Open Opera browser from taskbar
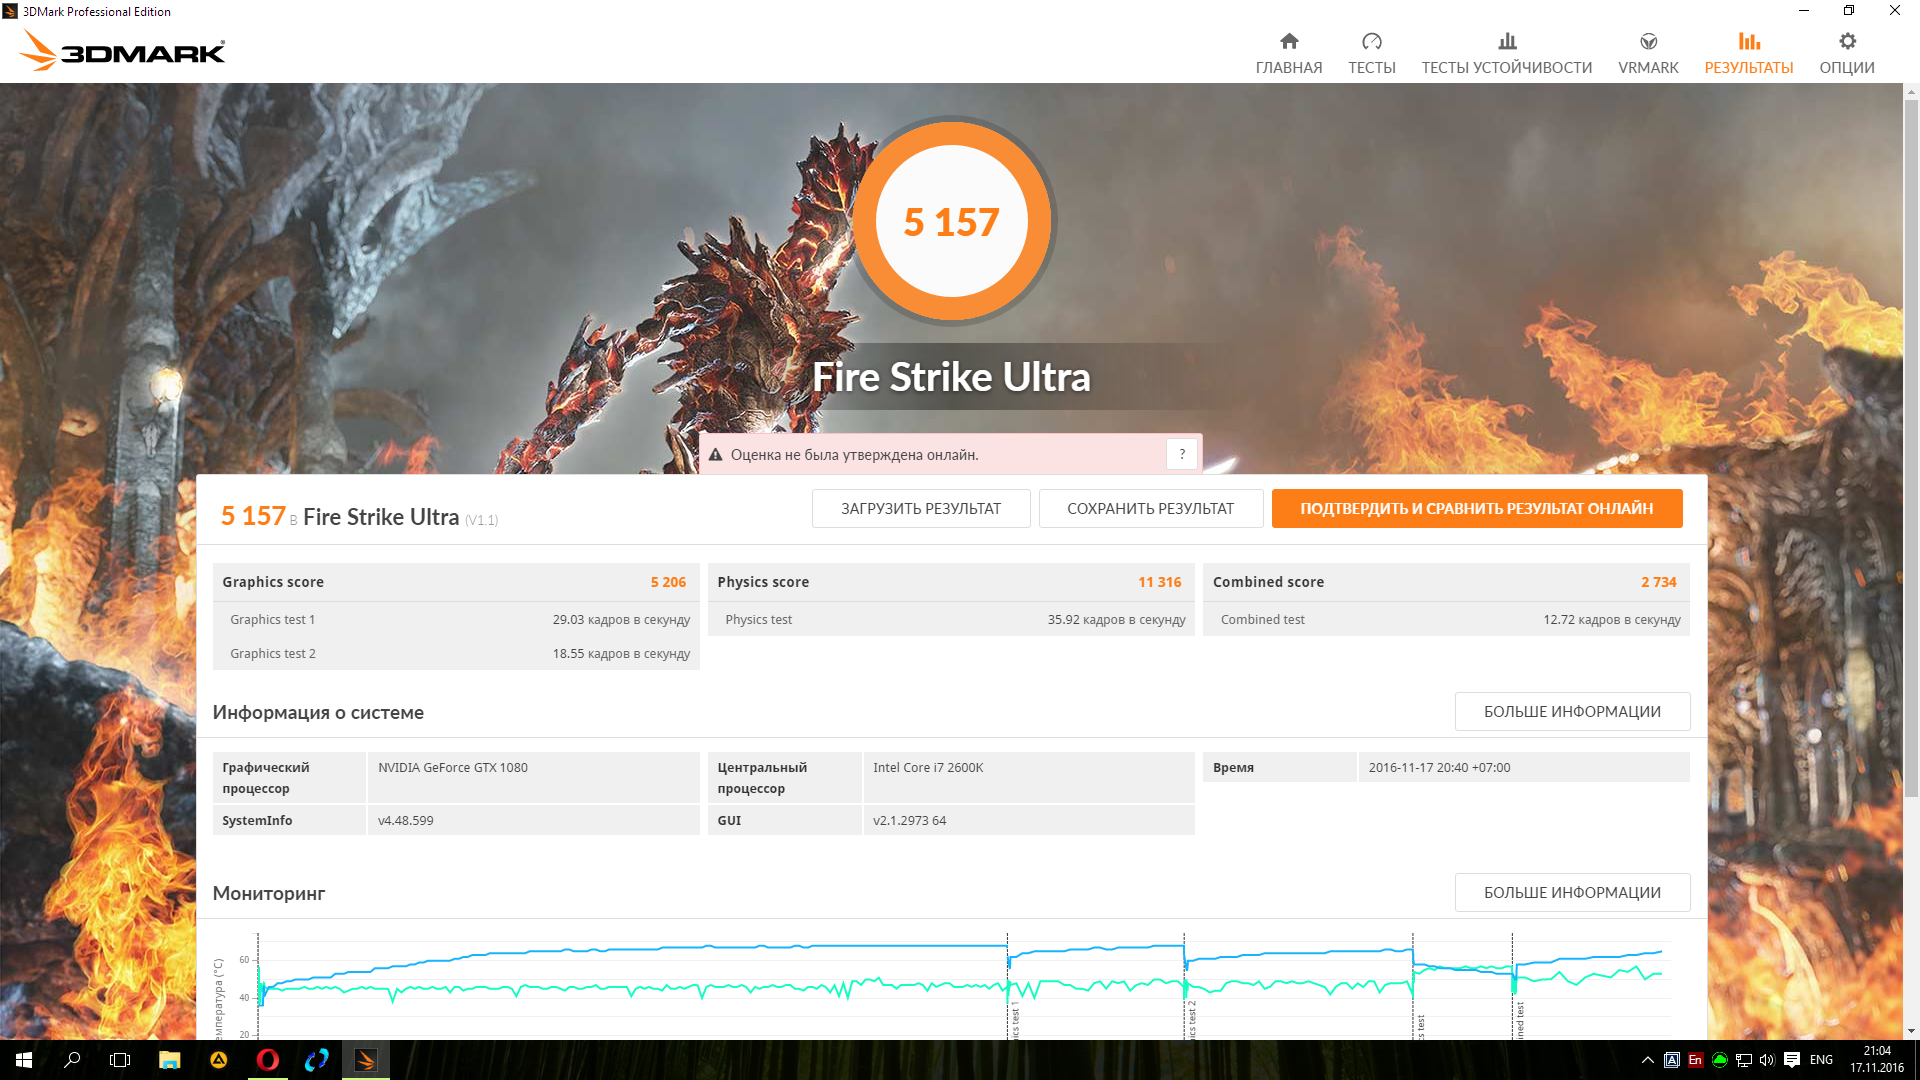The width and height of the screenshot is (1920, 1080). pyautogui.click(x=267, y=1060)
